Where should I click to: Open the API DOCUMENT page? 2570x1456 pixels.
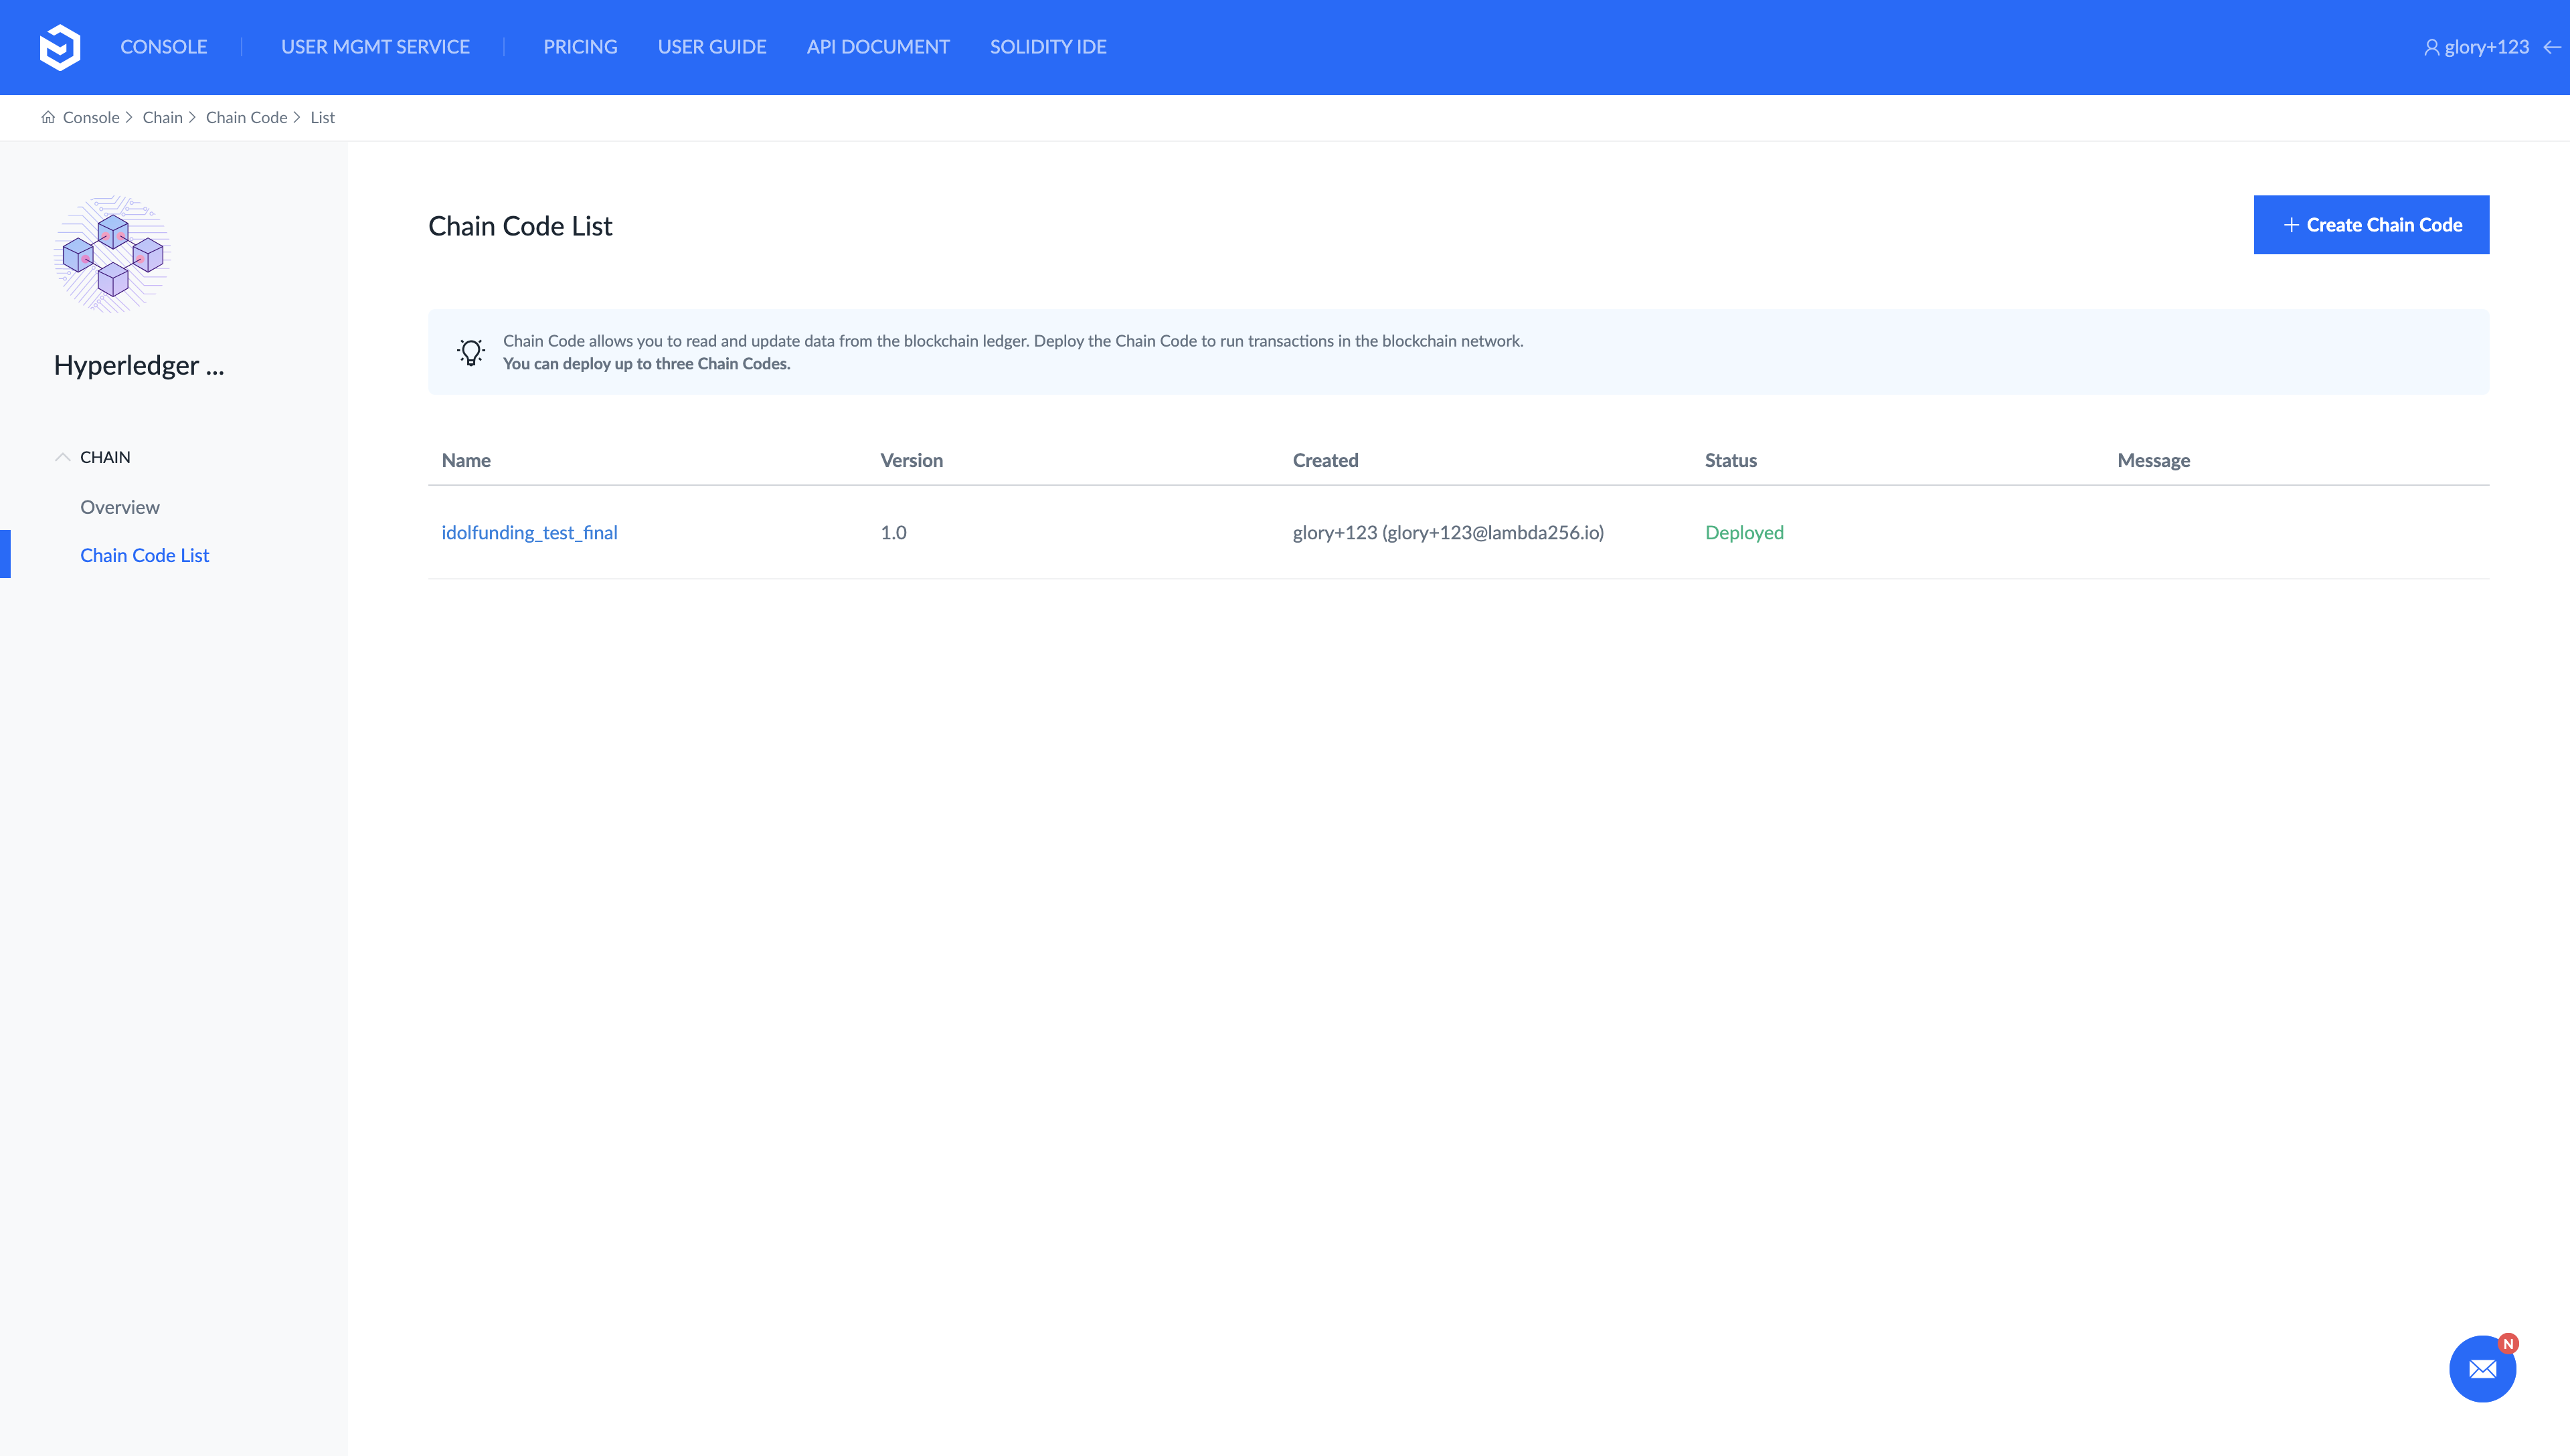pyautogui.click(x=878, y=47)
